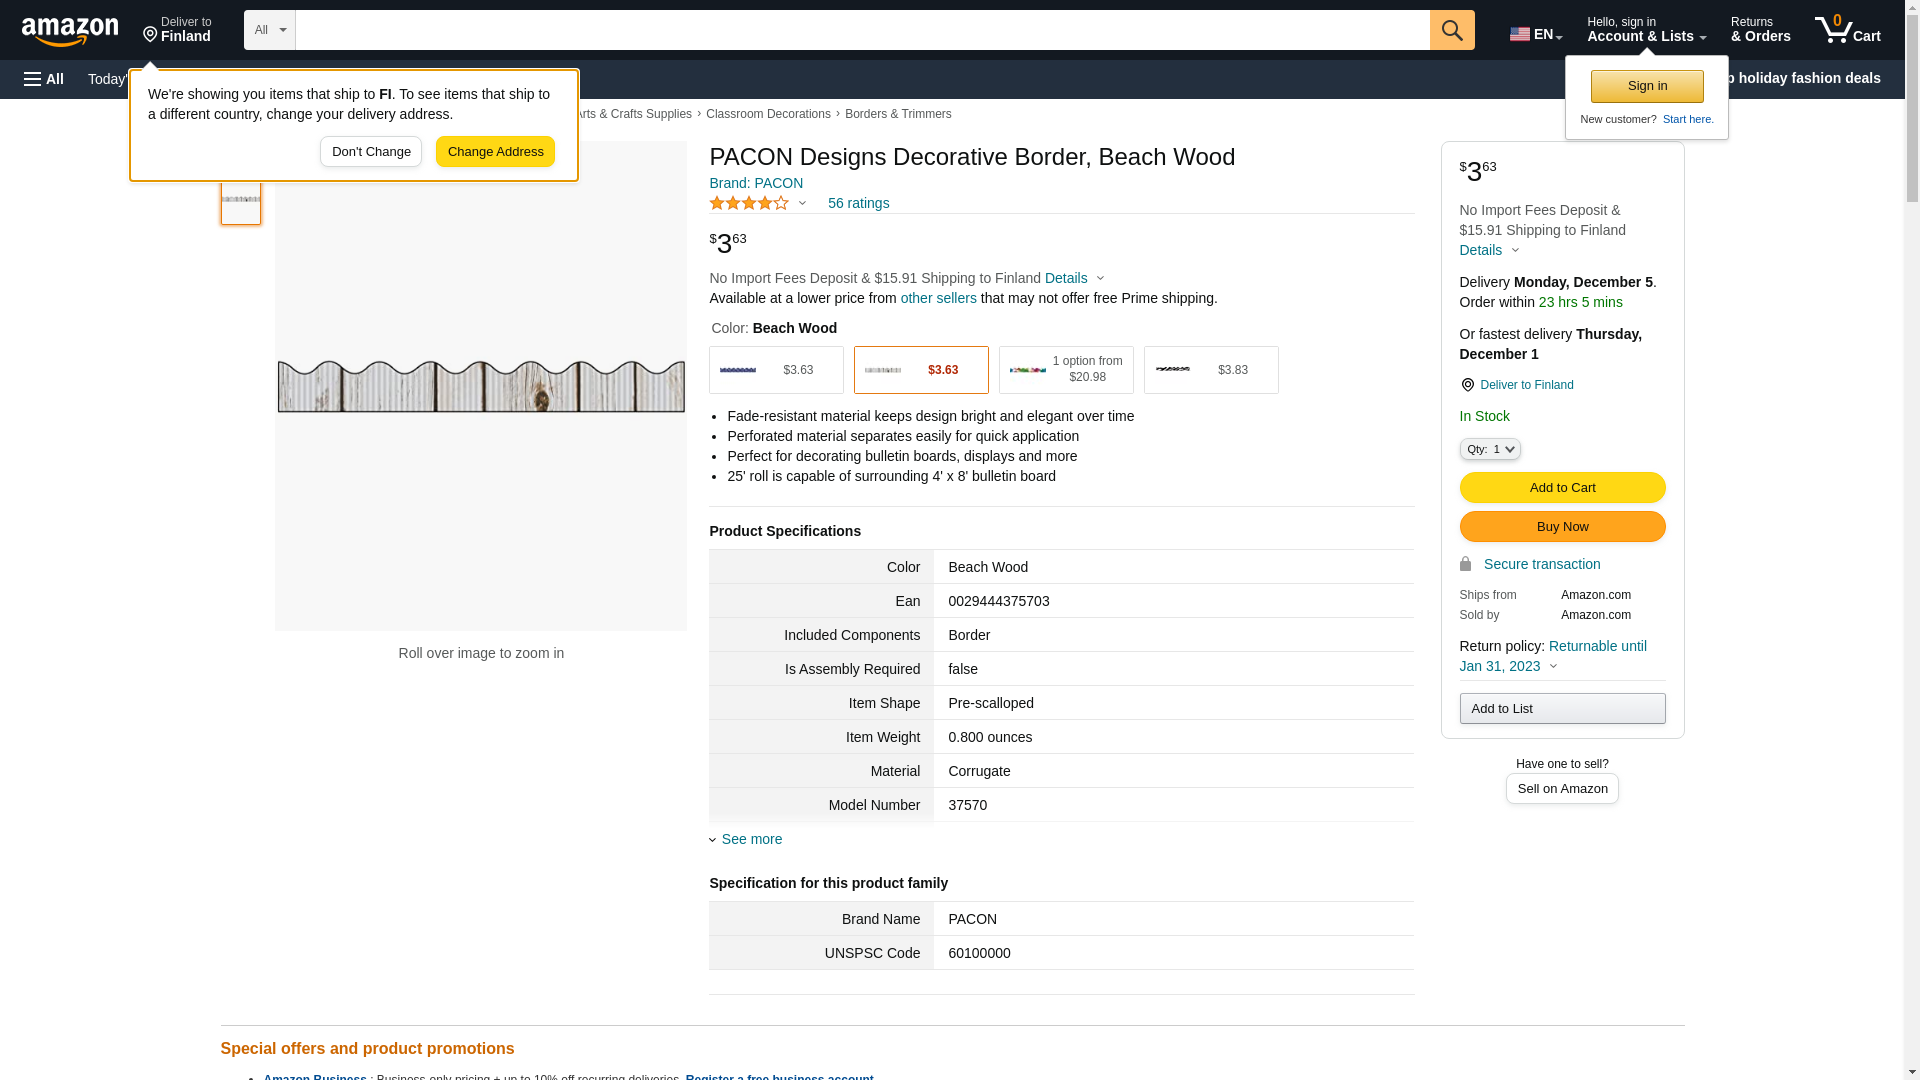Click Deliver to Finland link in buy box
The height and width of the screenshot is (1080, 1920).
pyautogui.click(x=1526, y=385)
